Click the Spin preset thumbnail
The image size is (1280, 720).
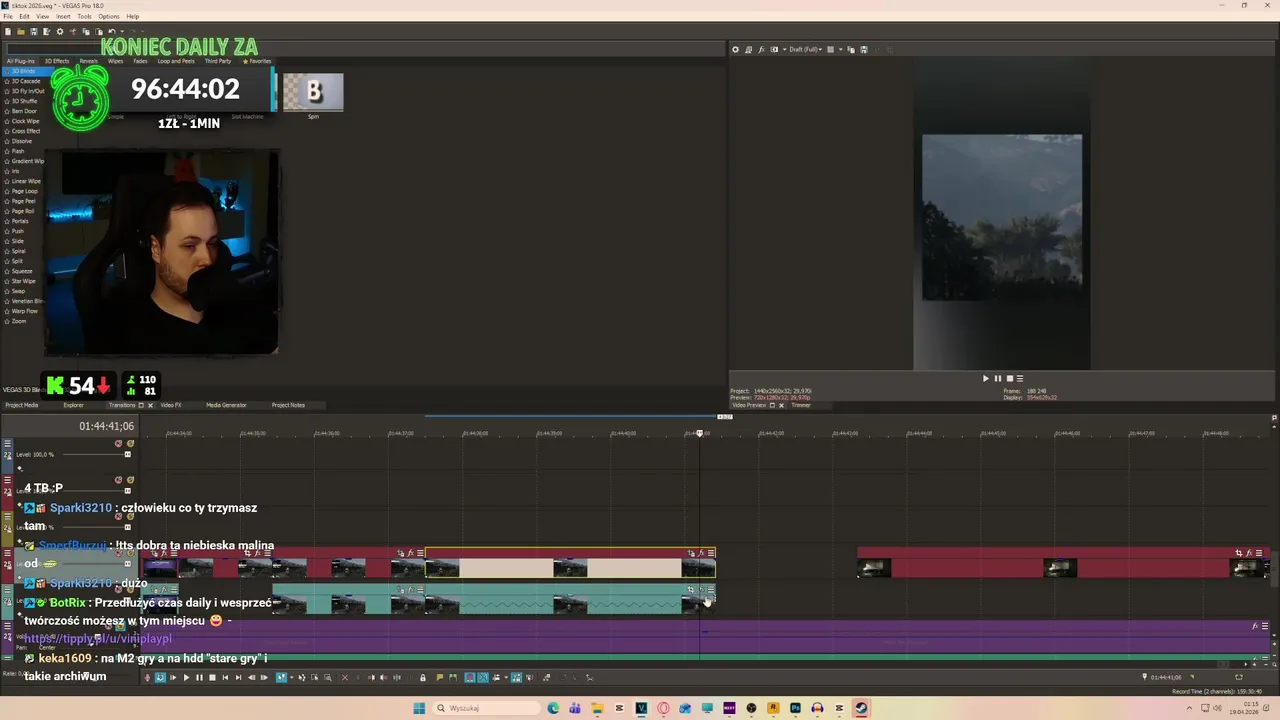[x=313, y=92]
